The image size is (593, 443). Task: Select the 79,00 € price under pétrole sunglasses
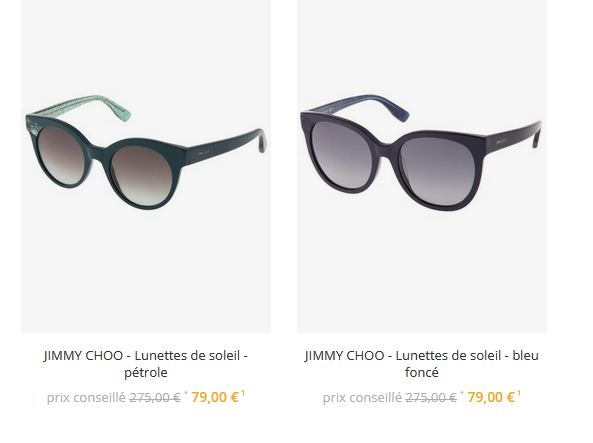coord(215,397)
